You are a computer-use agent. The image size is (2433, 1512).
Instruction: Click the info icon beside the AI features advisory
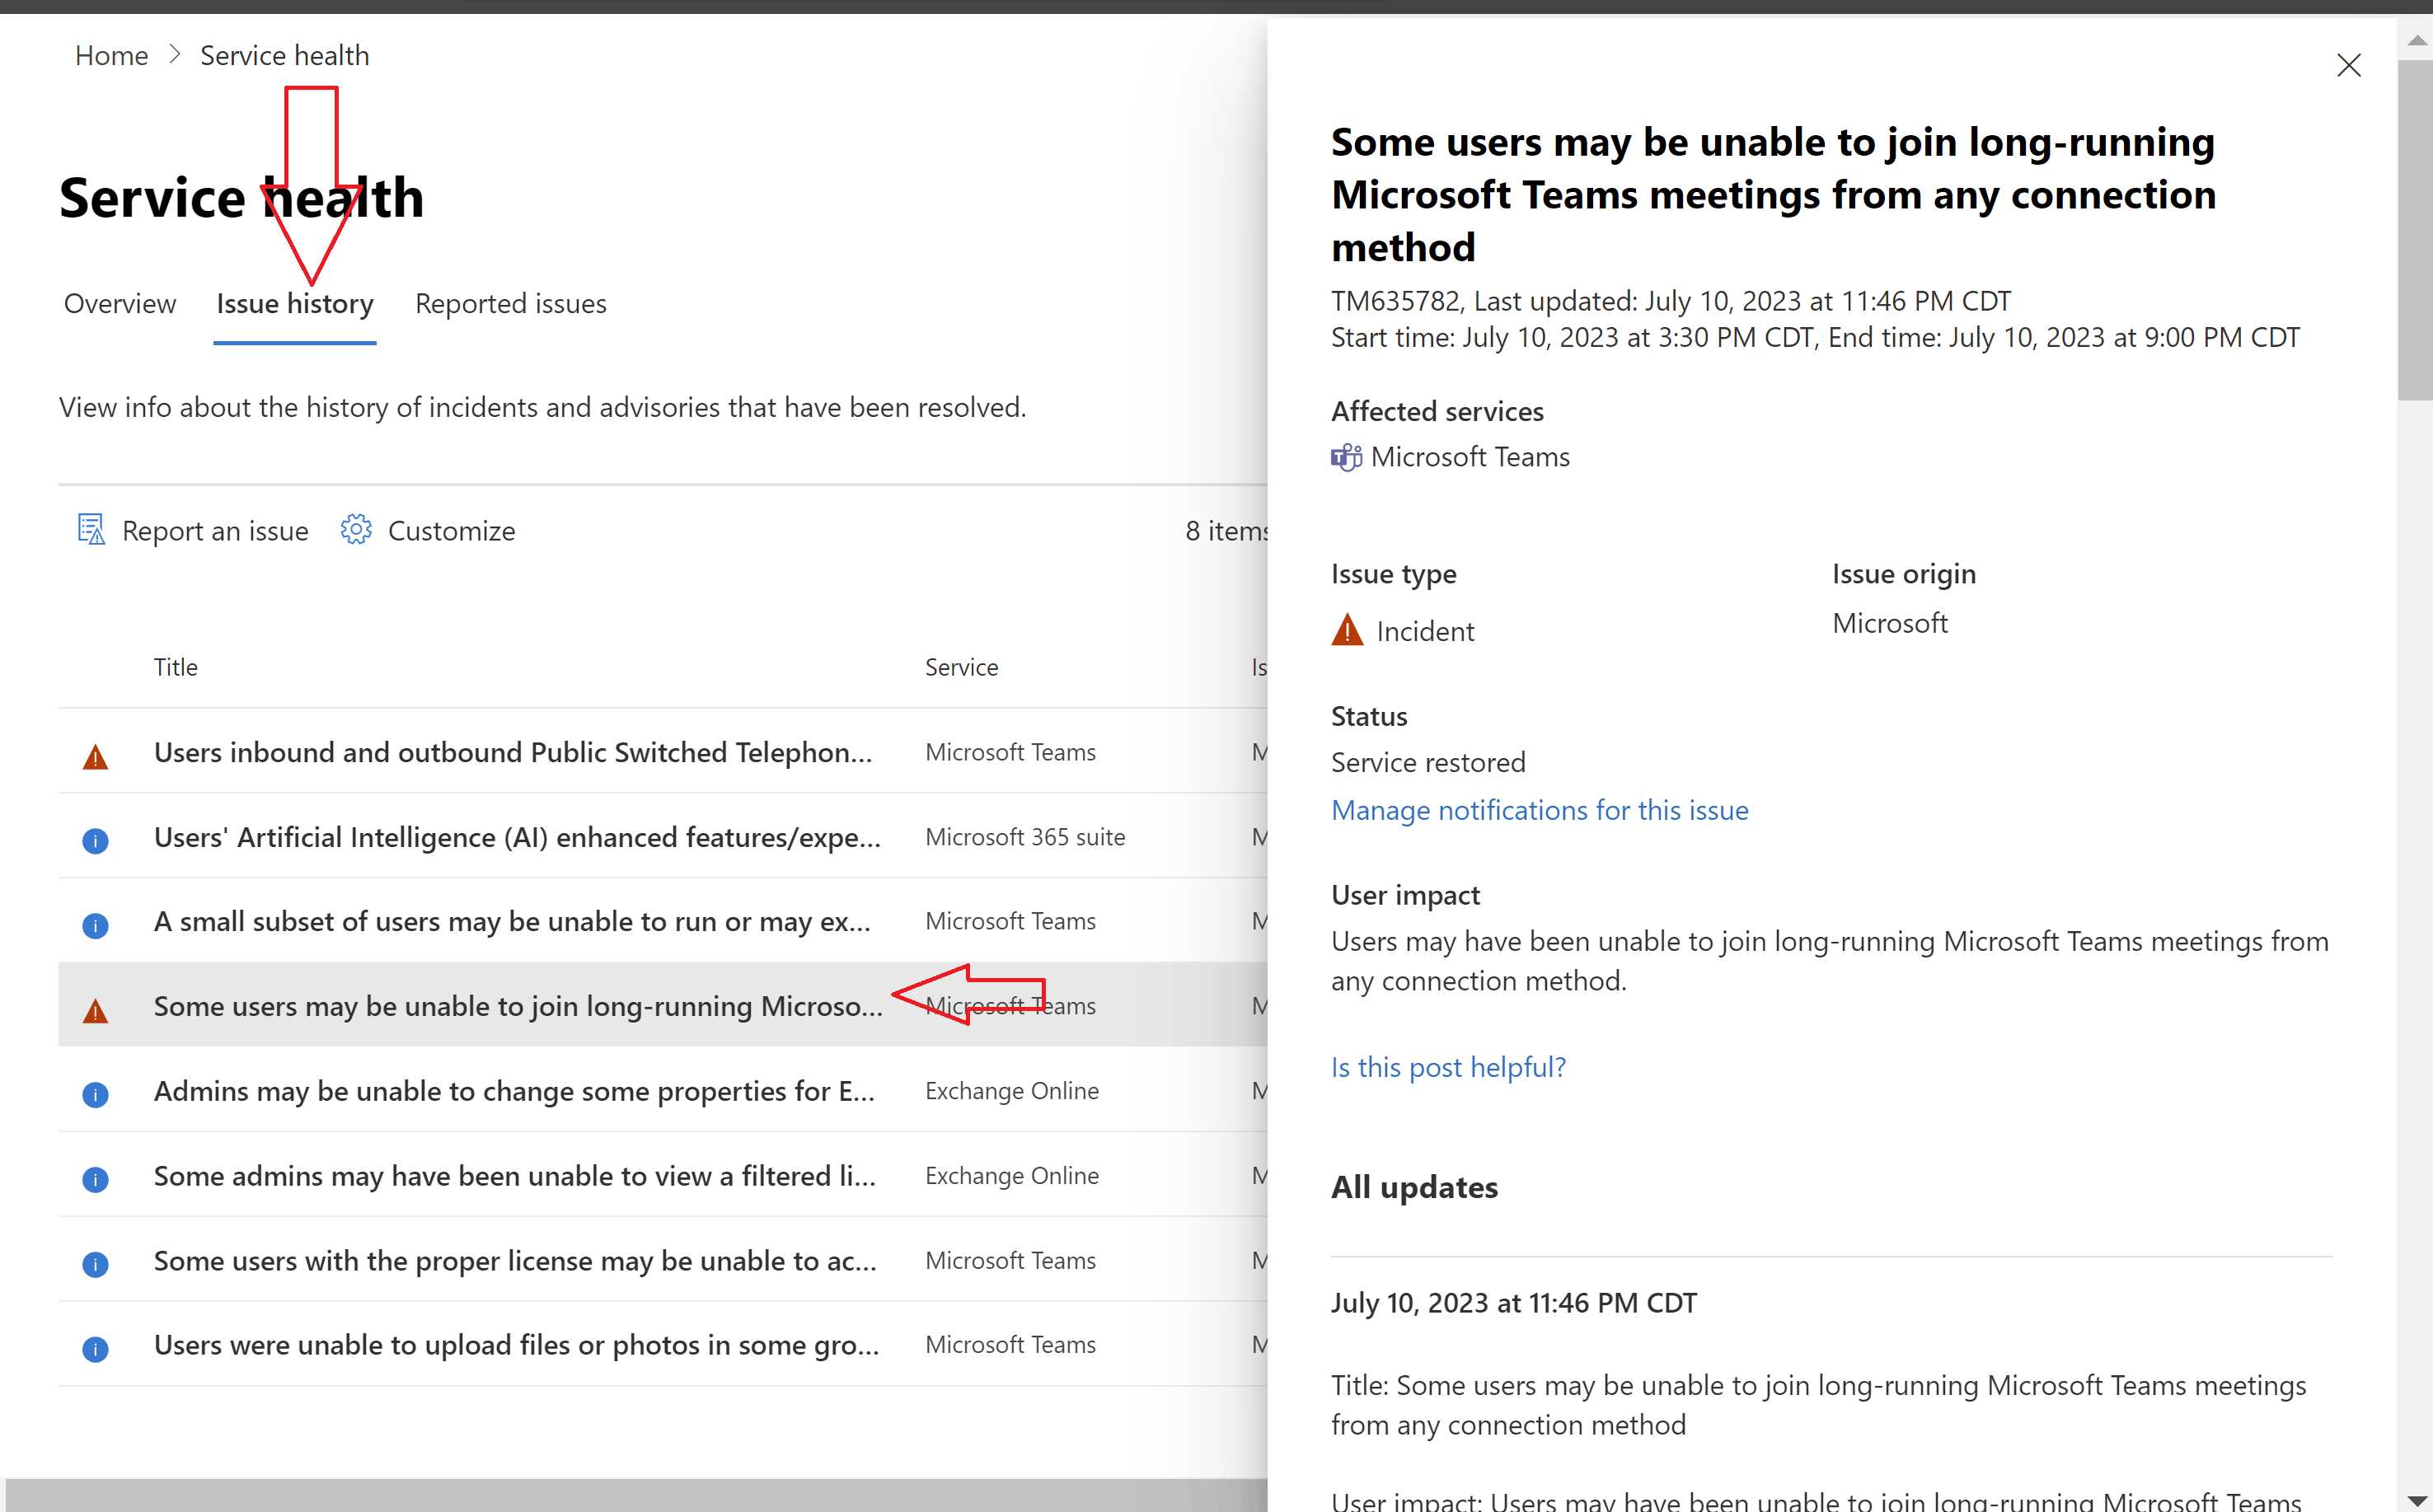click(95, 840)
